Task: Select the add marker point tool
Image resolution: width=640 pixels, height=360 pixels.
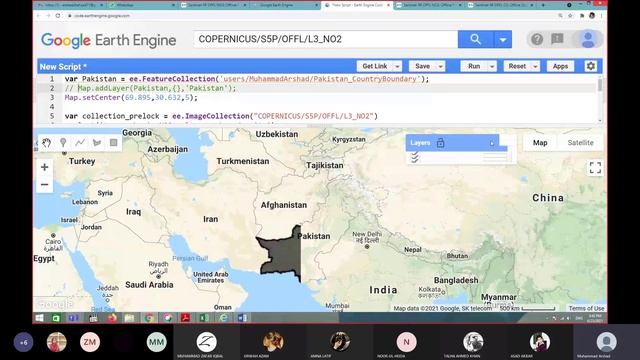Action: click(63, 142)
